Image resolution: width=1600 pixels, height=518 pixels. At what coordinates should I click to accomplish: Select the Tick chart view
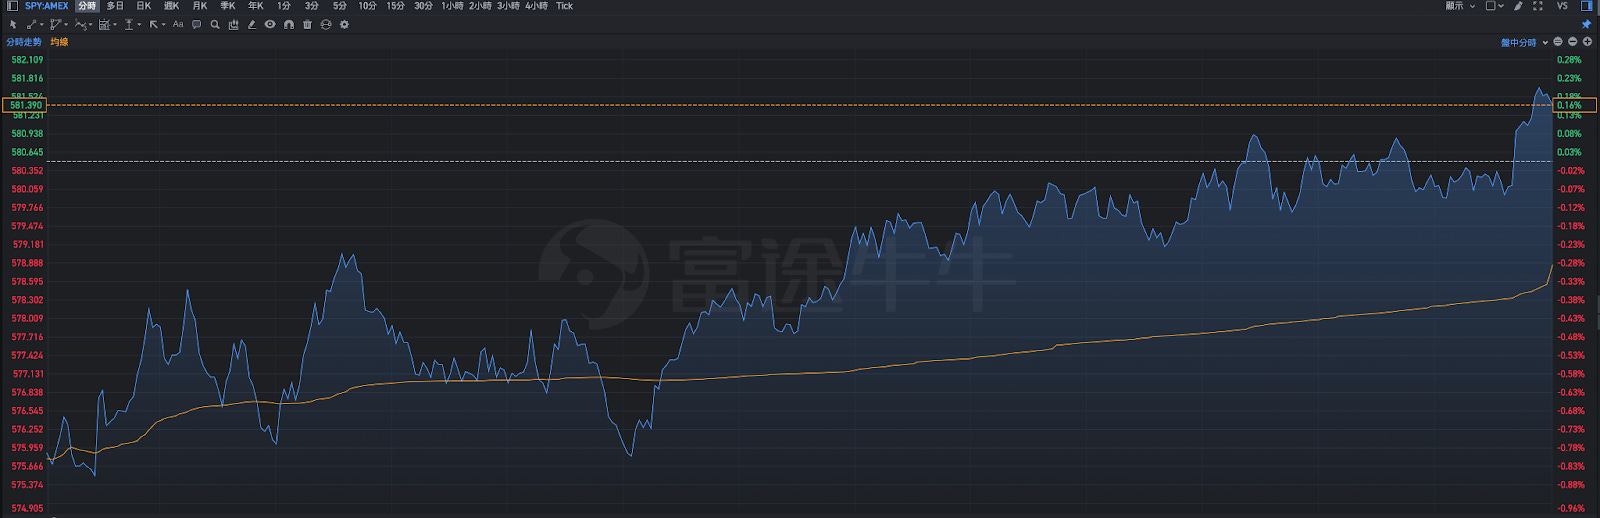point(565,6)
